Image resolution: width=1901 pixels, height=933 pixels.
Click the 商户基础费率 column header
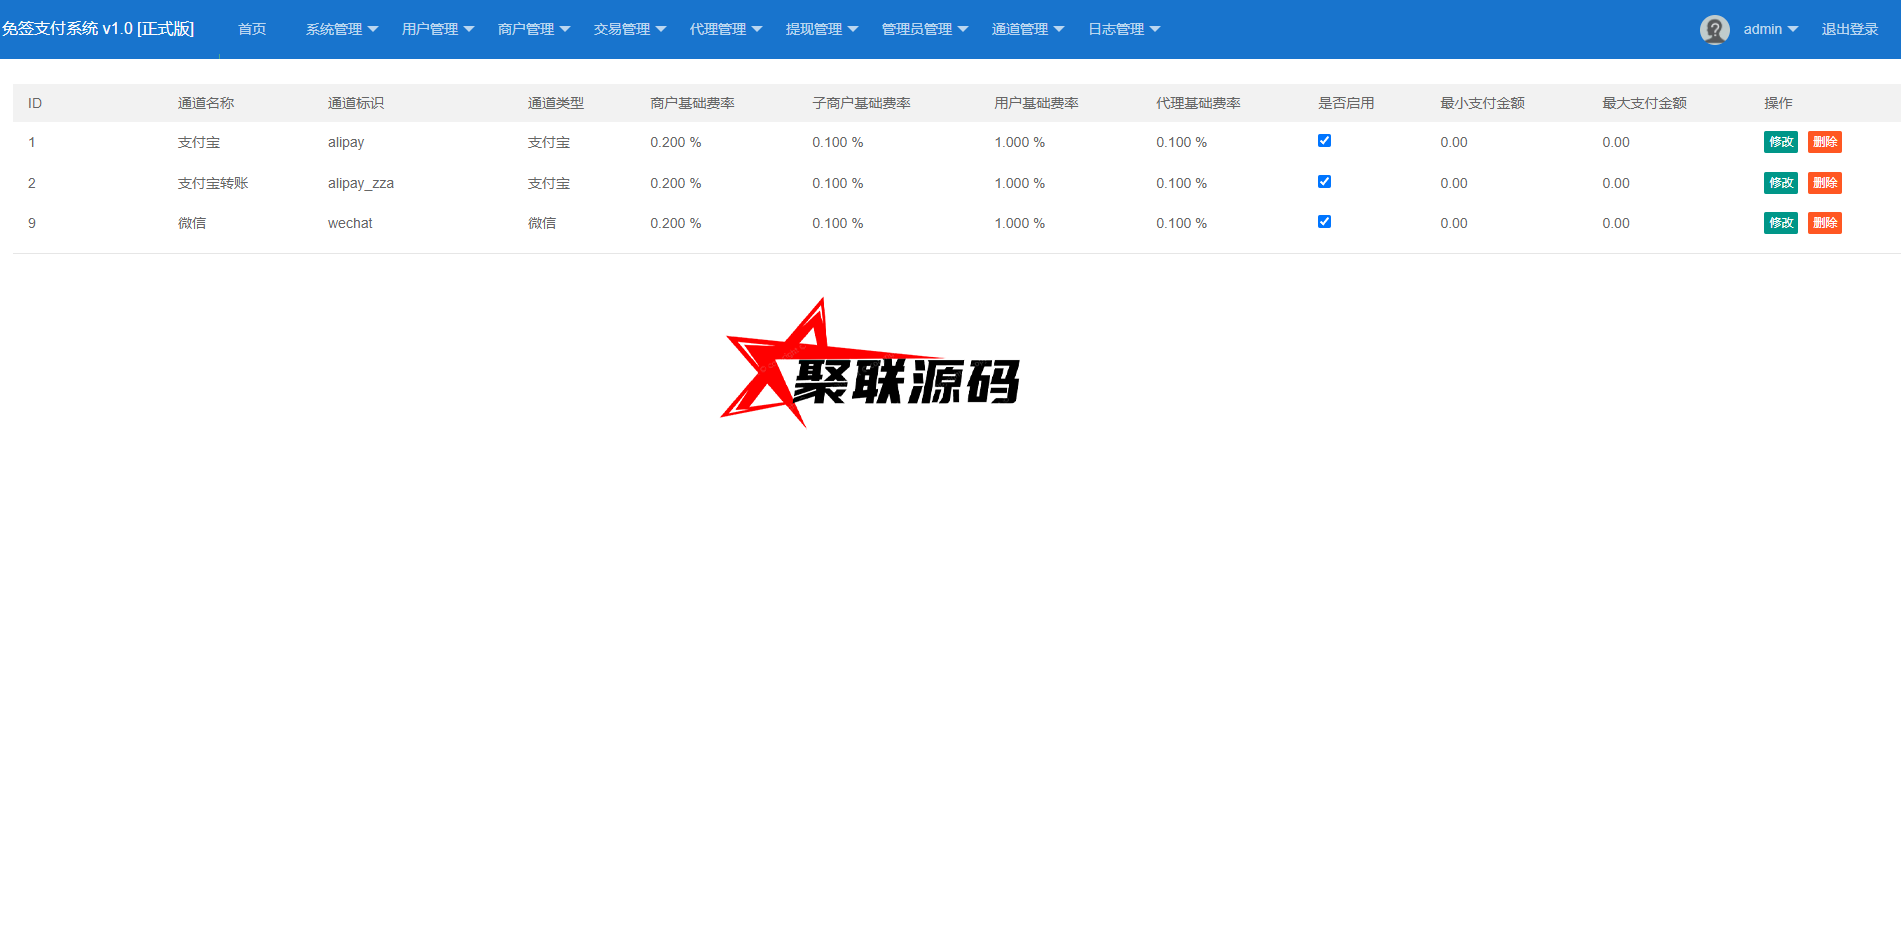[692, 103]
